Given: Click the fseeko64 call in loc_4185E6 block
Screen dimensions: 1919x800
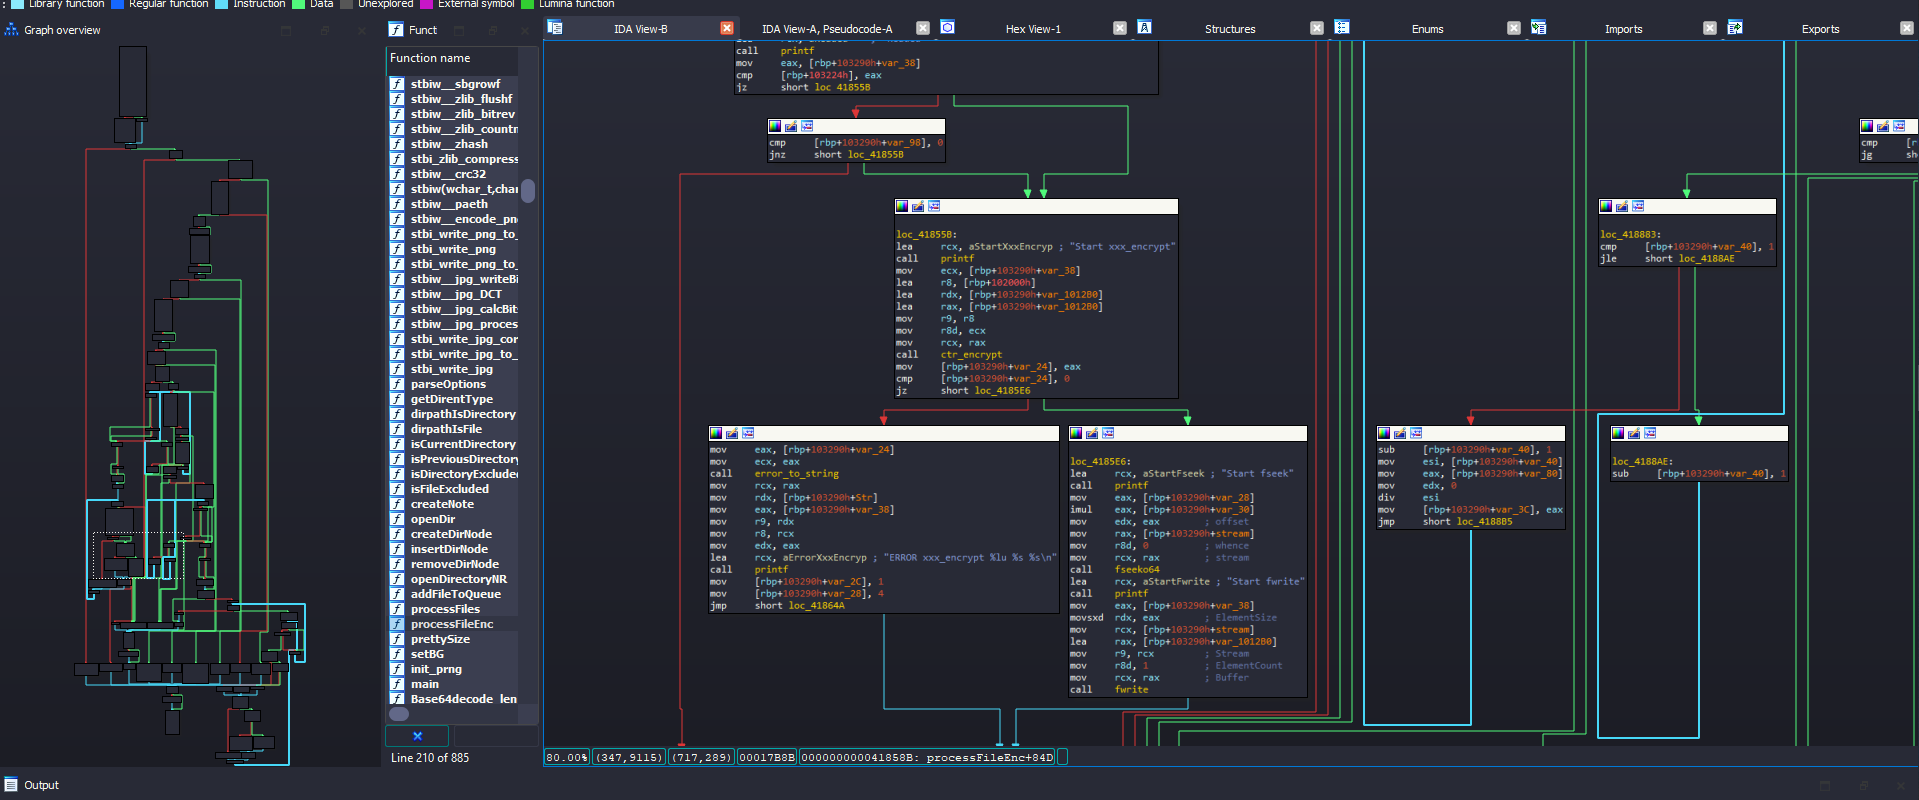Looking at the screenshot, I should (x=1137, y=569).
